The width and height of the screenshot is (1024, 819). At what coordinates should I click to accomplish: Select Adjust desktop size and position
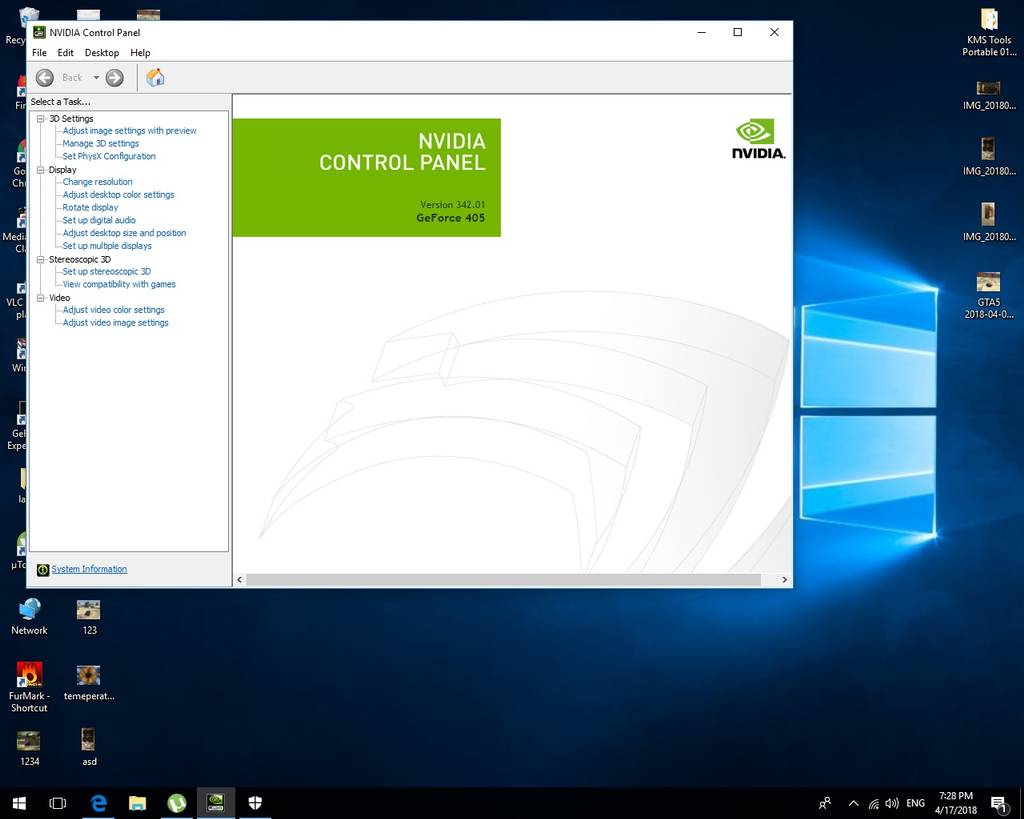pyautogui.click(x=124, y=233)
